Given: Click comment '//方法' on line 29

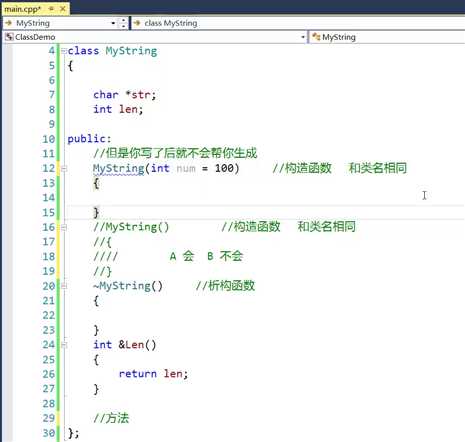Looking at the screenshot, I should click(111, 418).
